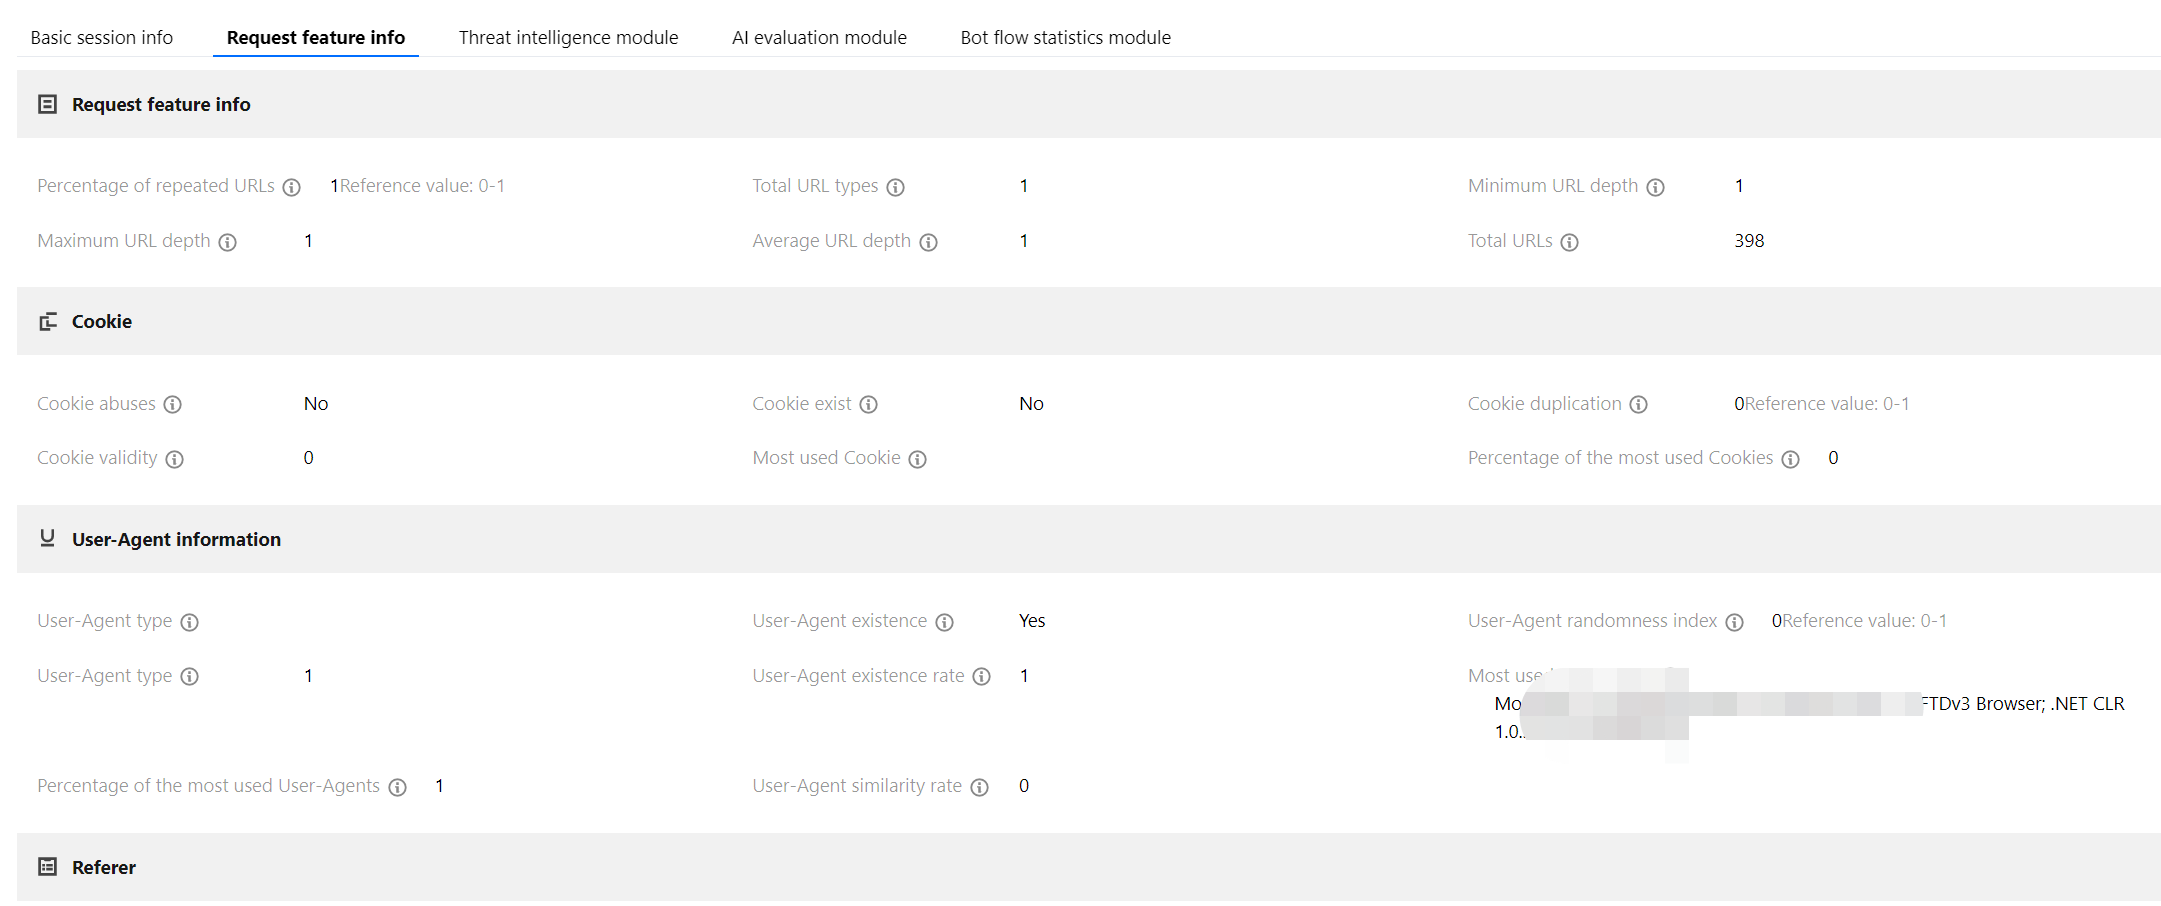
Task: Click the Cookie section header
Action: click(x=102, y=322)
